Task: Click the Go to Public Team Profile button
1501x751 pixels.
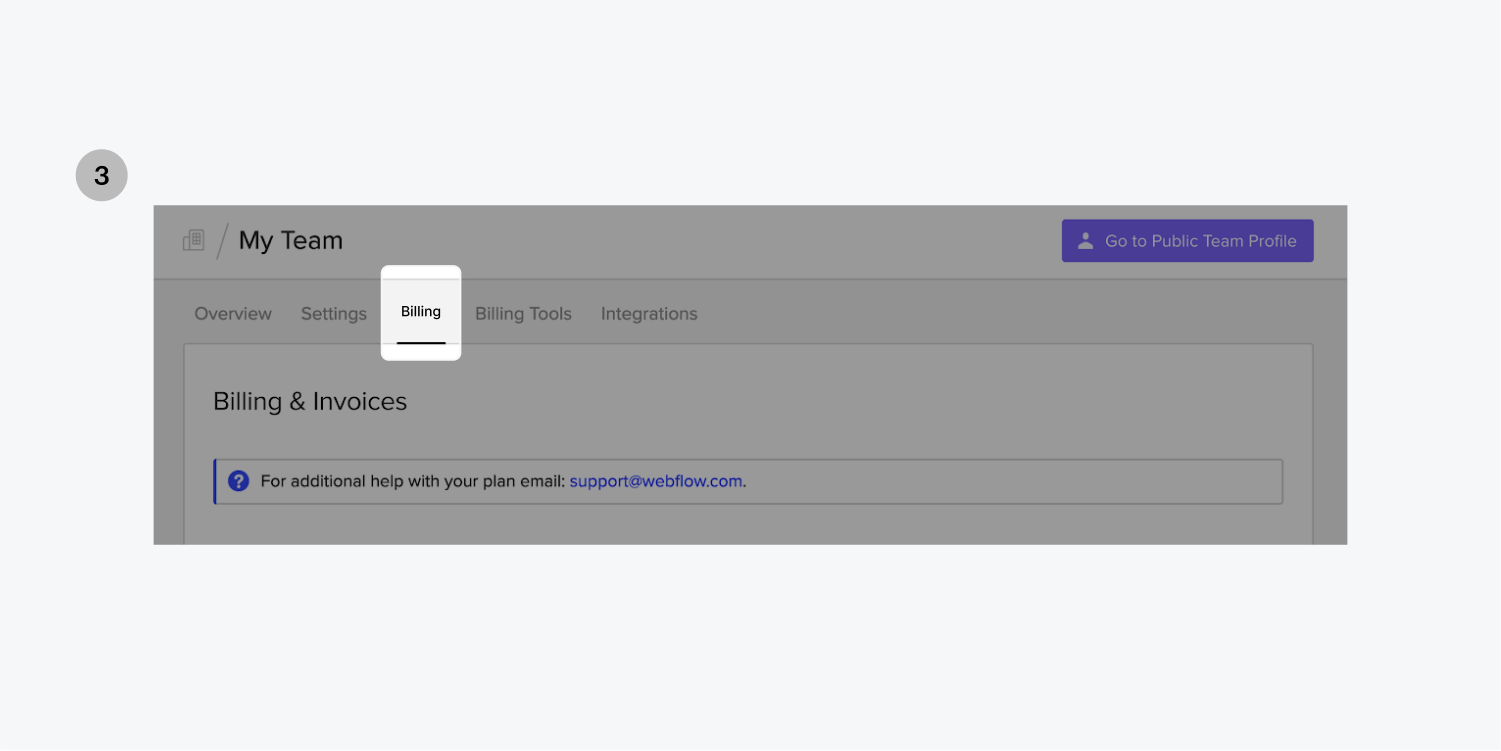Action: click(1187, 241)
